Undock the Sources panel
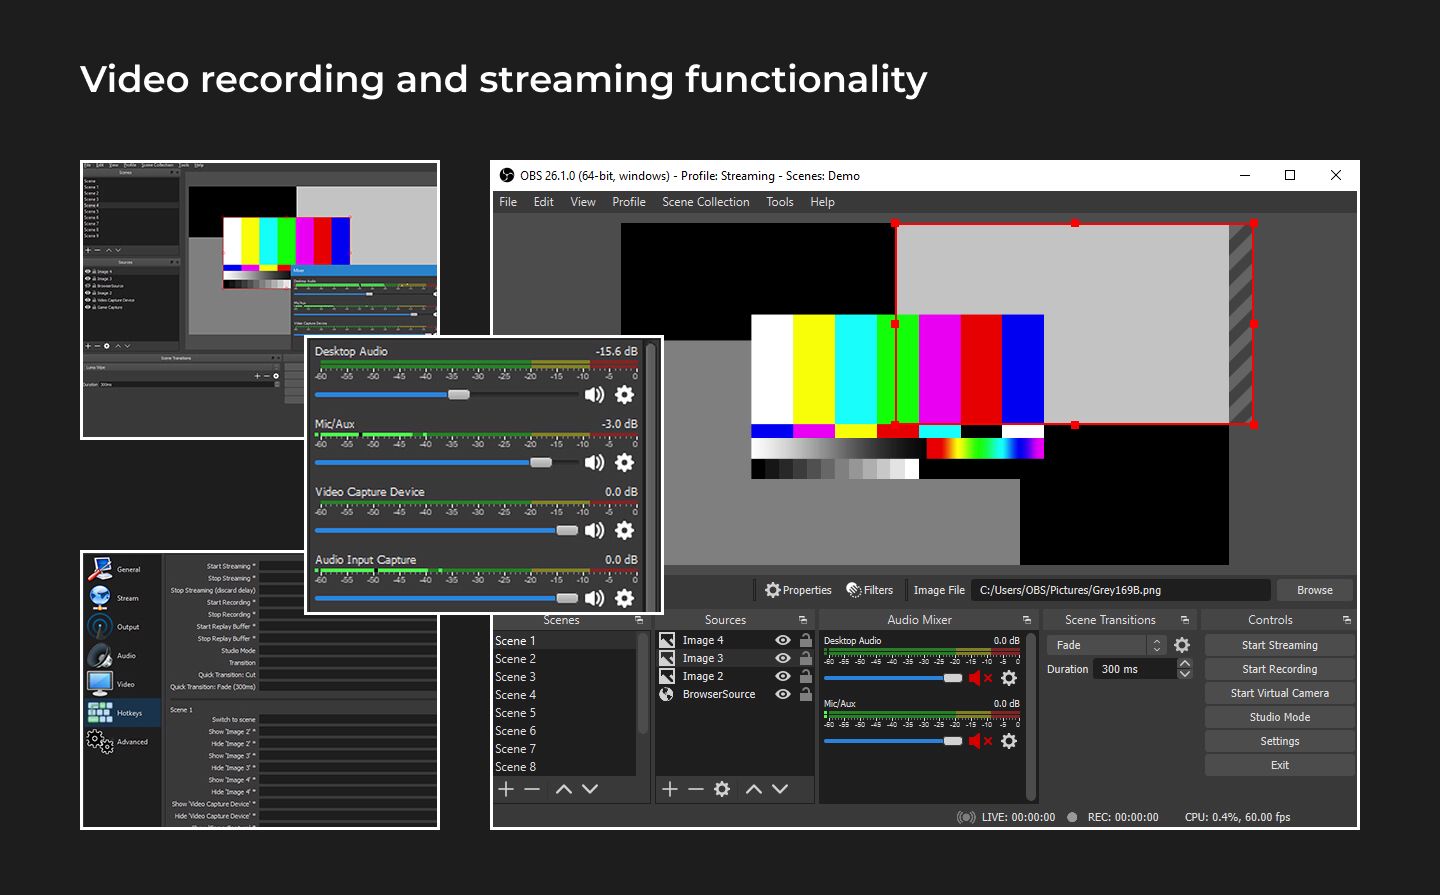Viewport: 1440px width, 895px height. coord(803,620)
